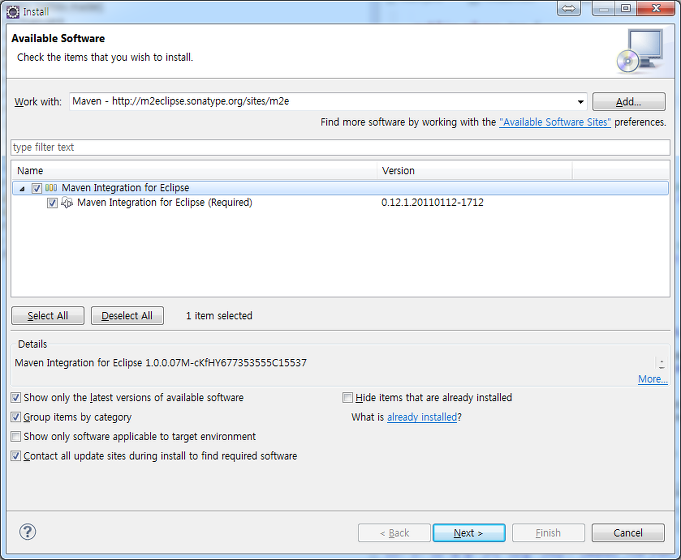Click Deselect All button
Viewport: 681px width, 560px height.
127,315
